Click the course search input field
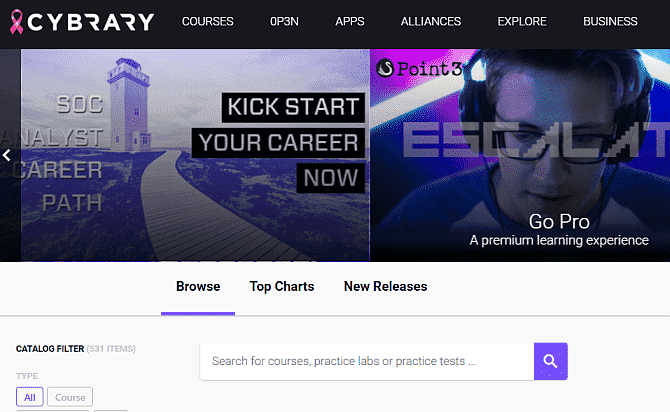 tap(366, 361)
